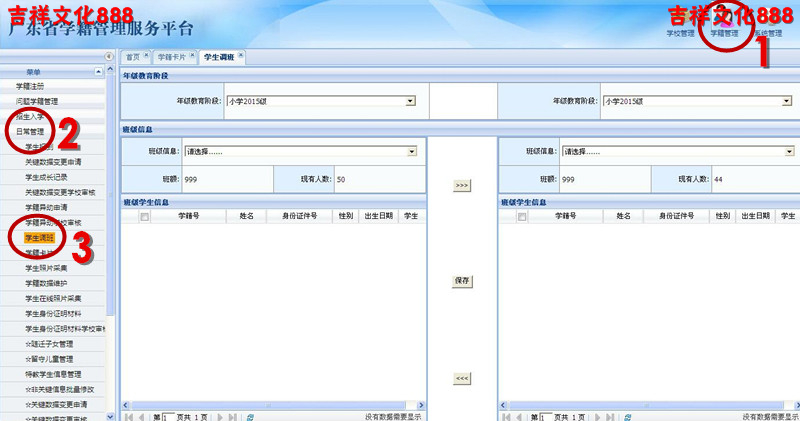800x421 pixels.
Task: Open 学籍注册 in the sidebar menu
Action: [x=30, y=86]
